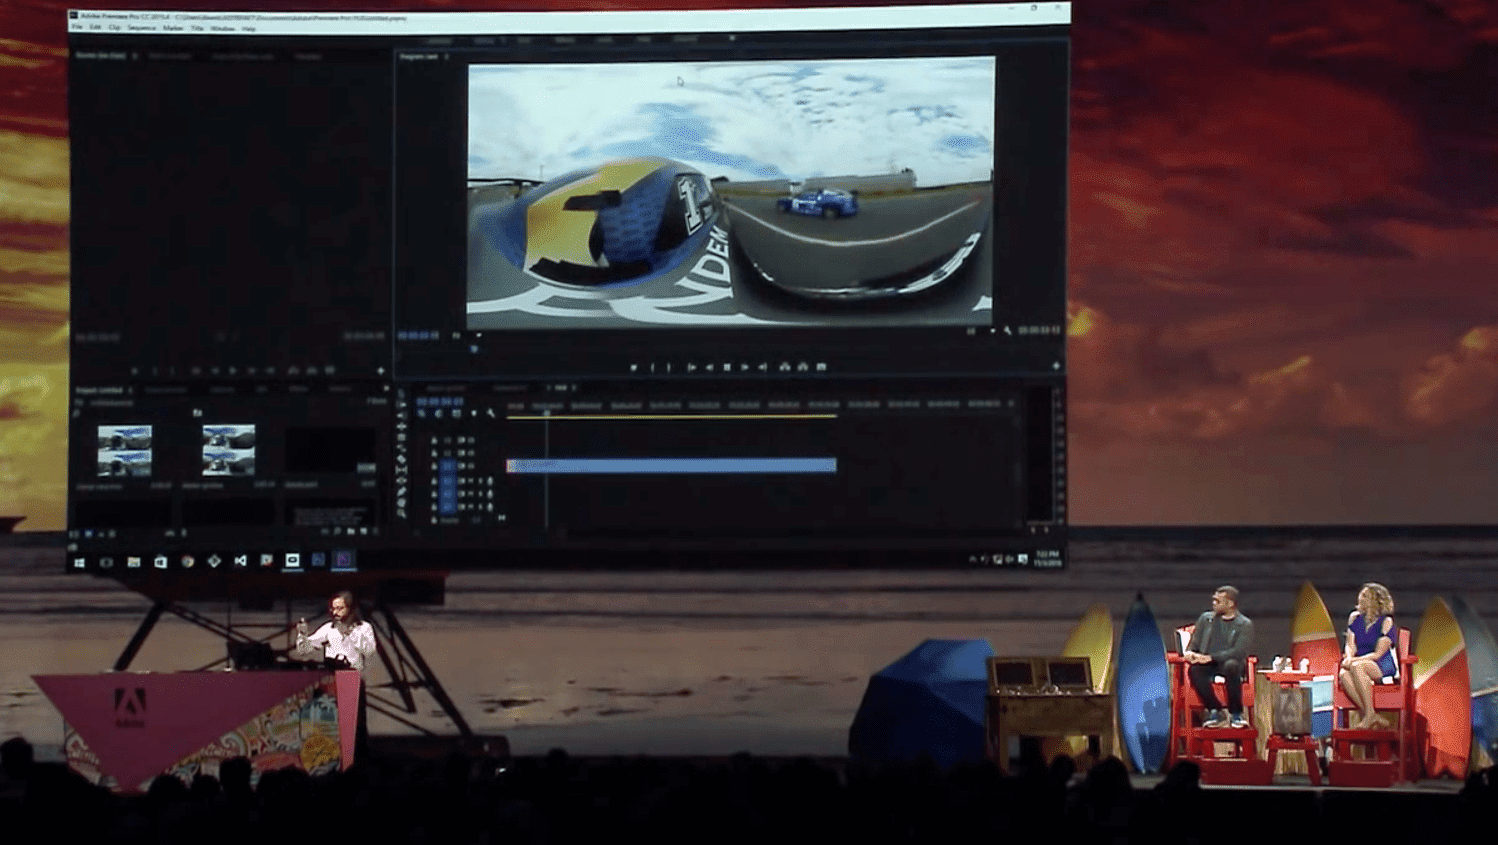The height and width of the screenshot is (845, 1498).
Task: Open the Button Editor plus icon in Program Monitor
Action: click(x=1055, y=367)
